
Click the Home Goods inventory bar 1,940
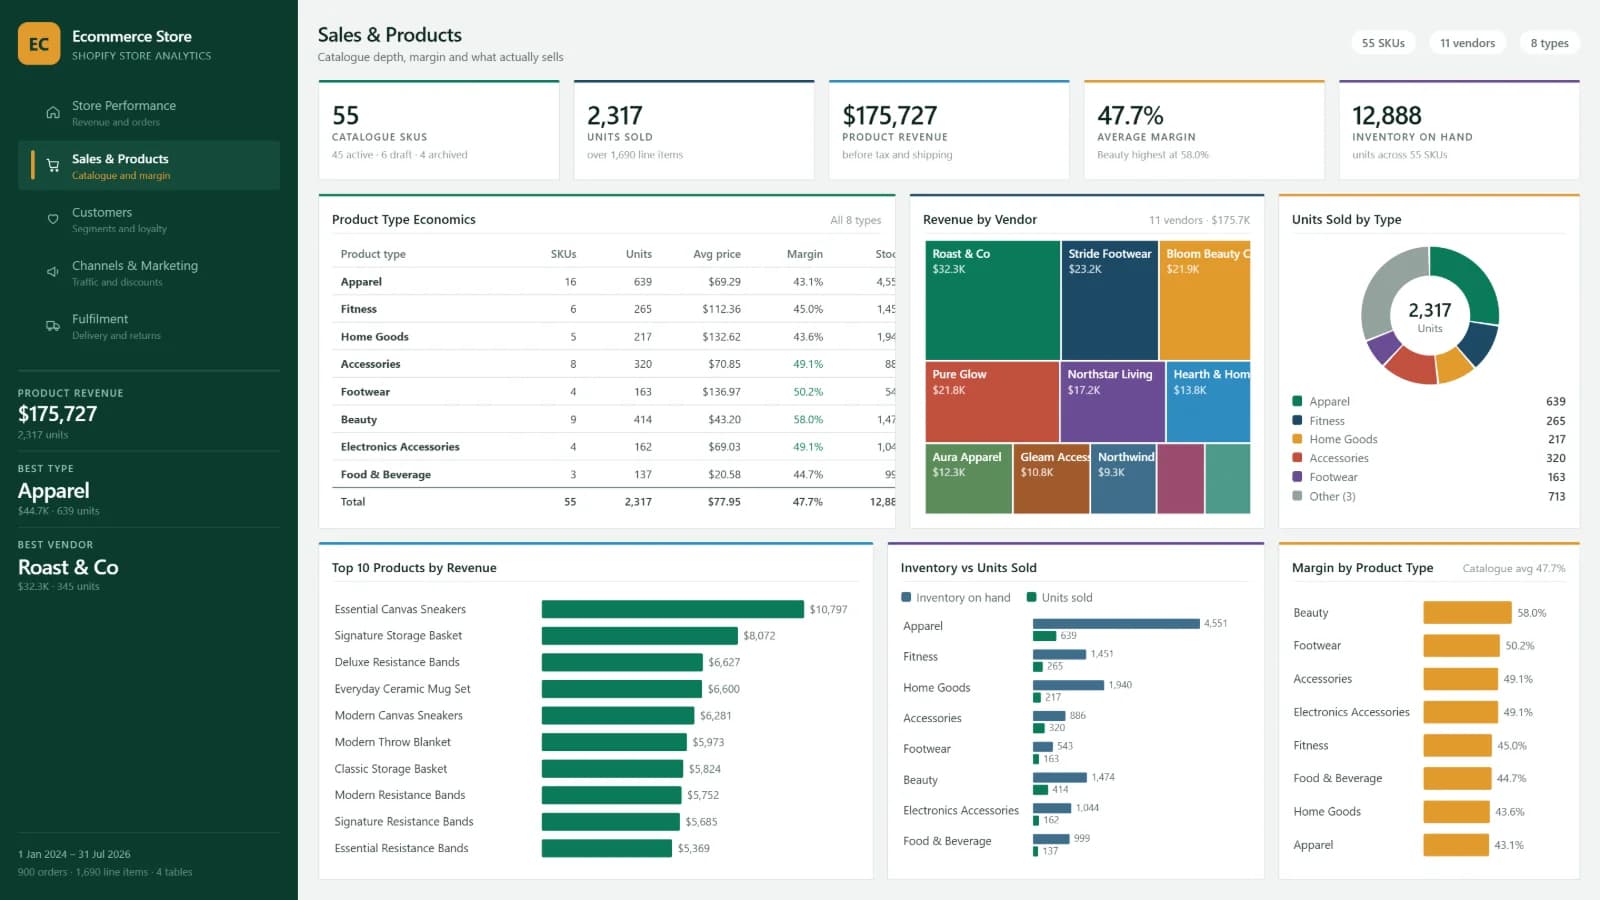tap(1069, 685)
